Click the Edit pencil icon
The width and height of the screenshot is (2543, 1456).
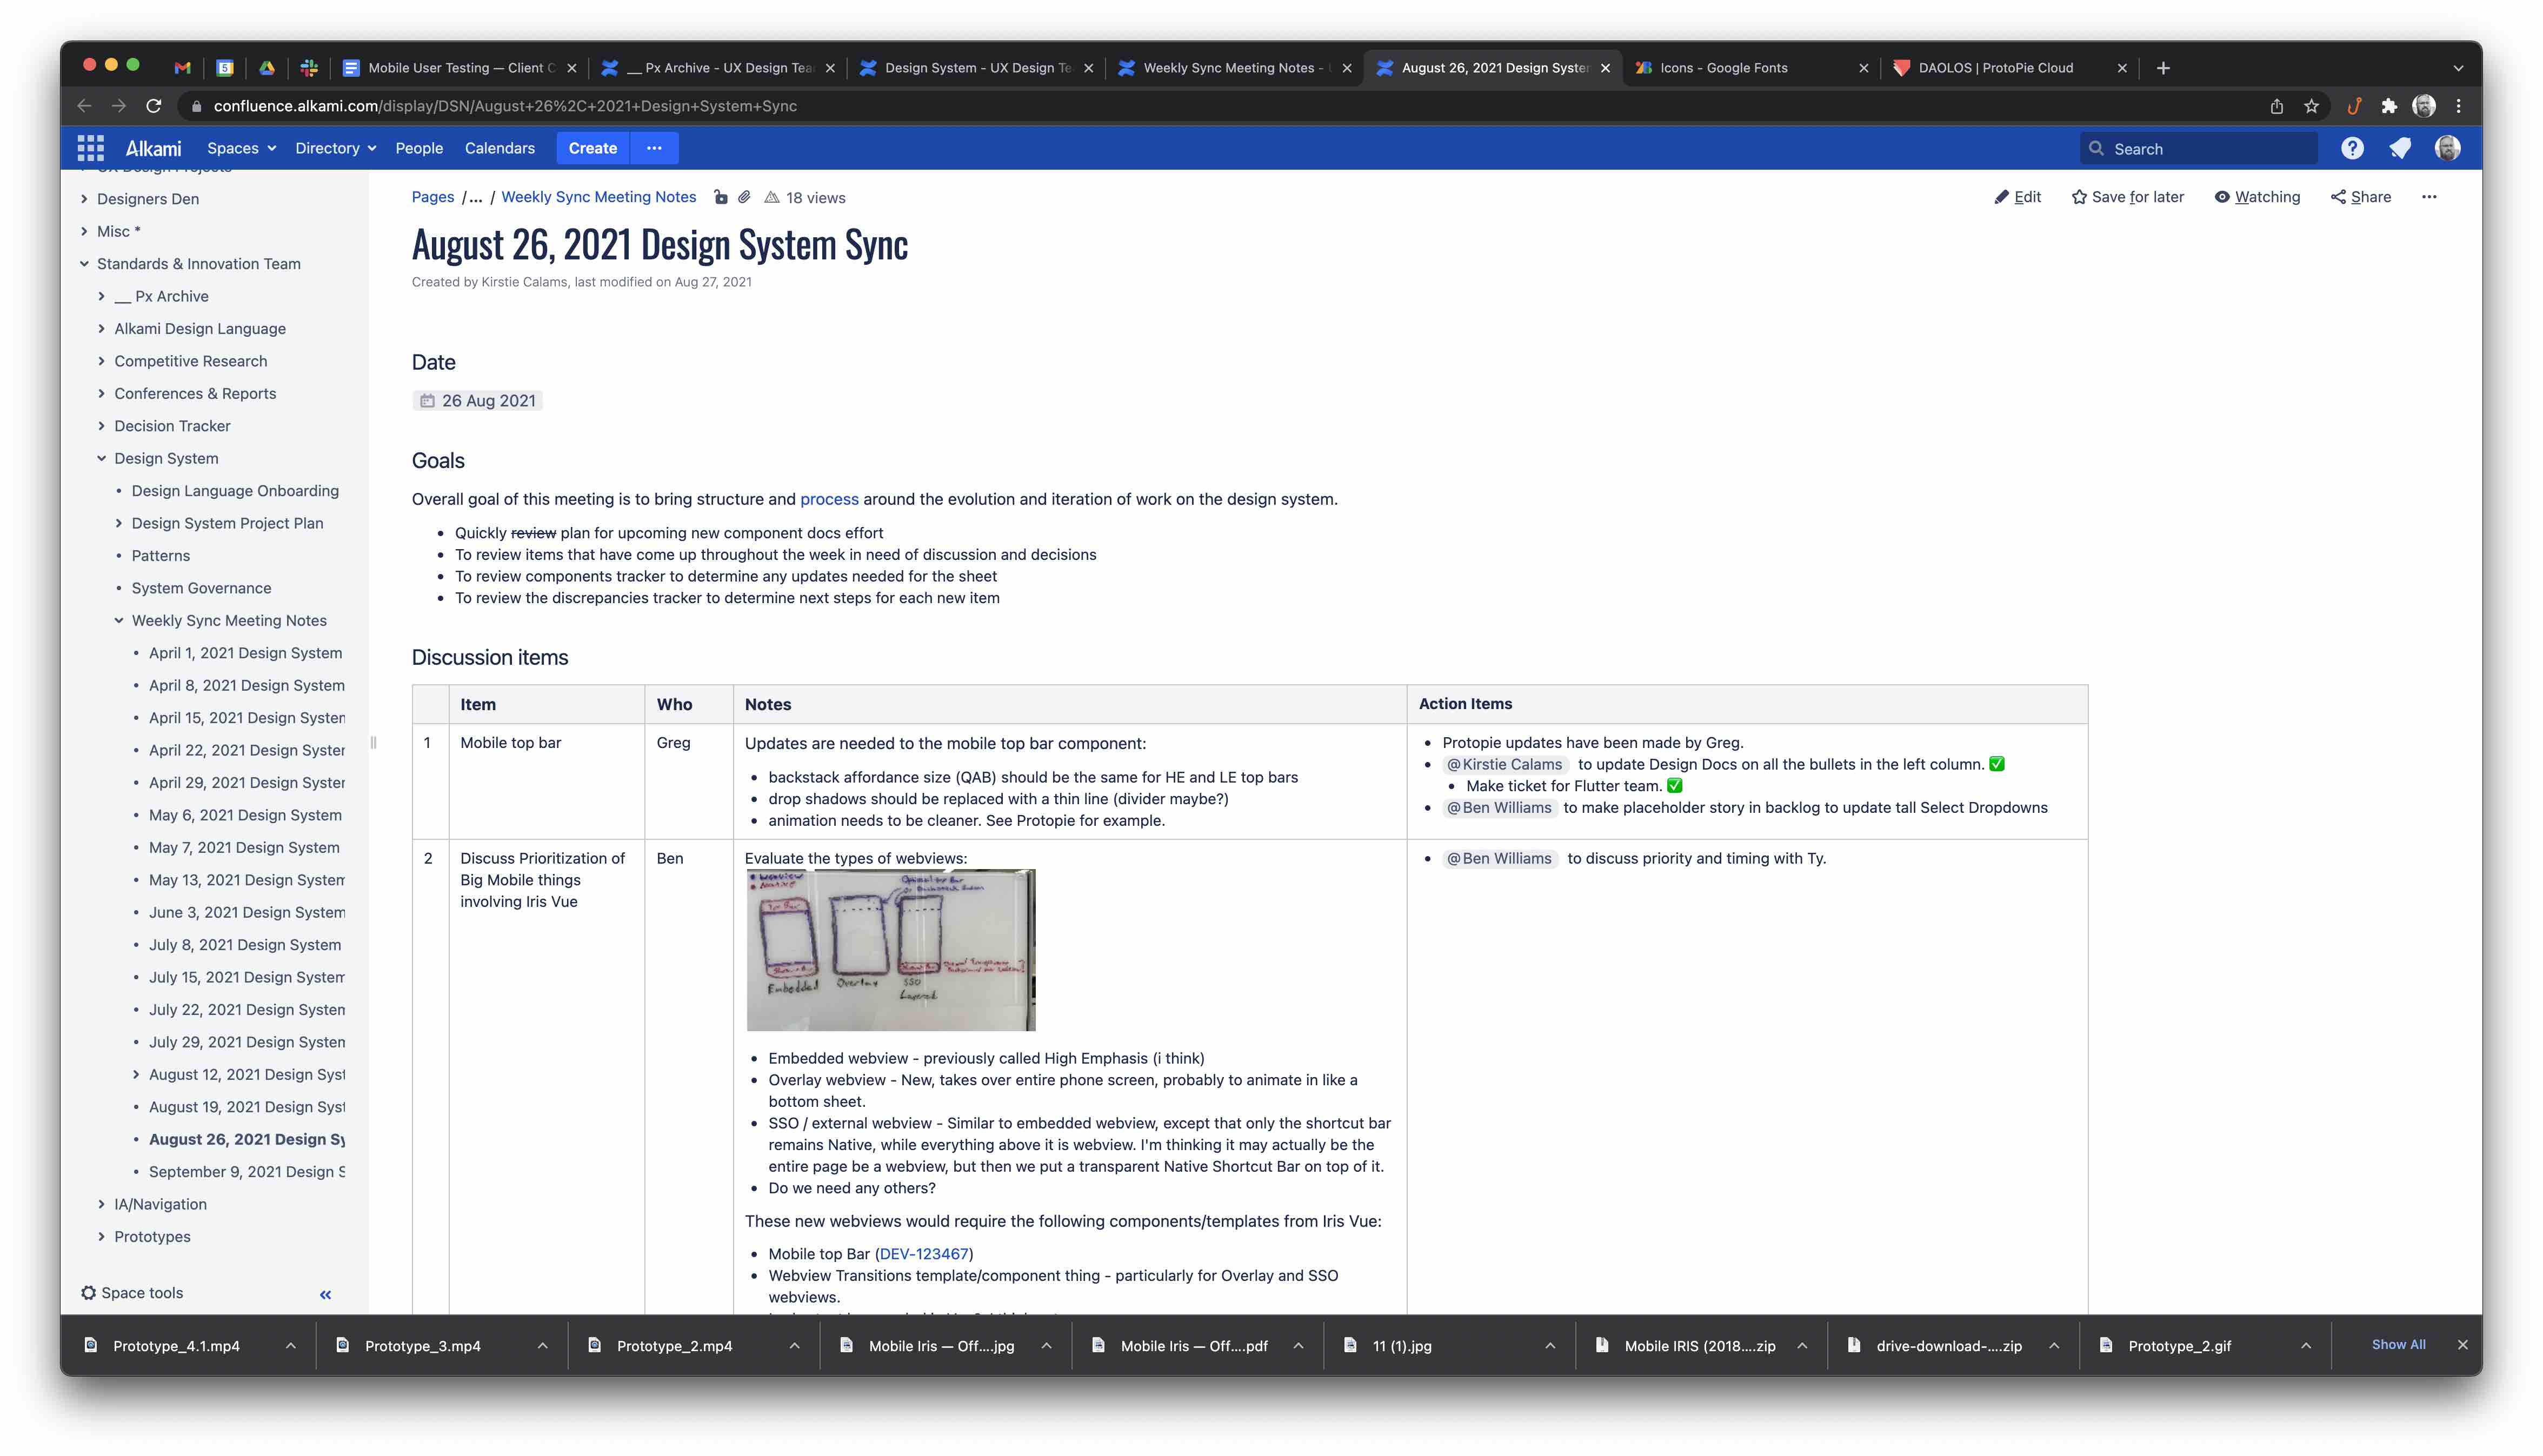2001,197
